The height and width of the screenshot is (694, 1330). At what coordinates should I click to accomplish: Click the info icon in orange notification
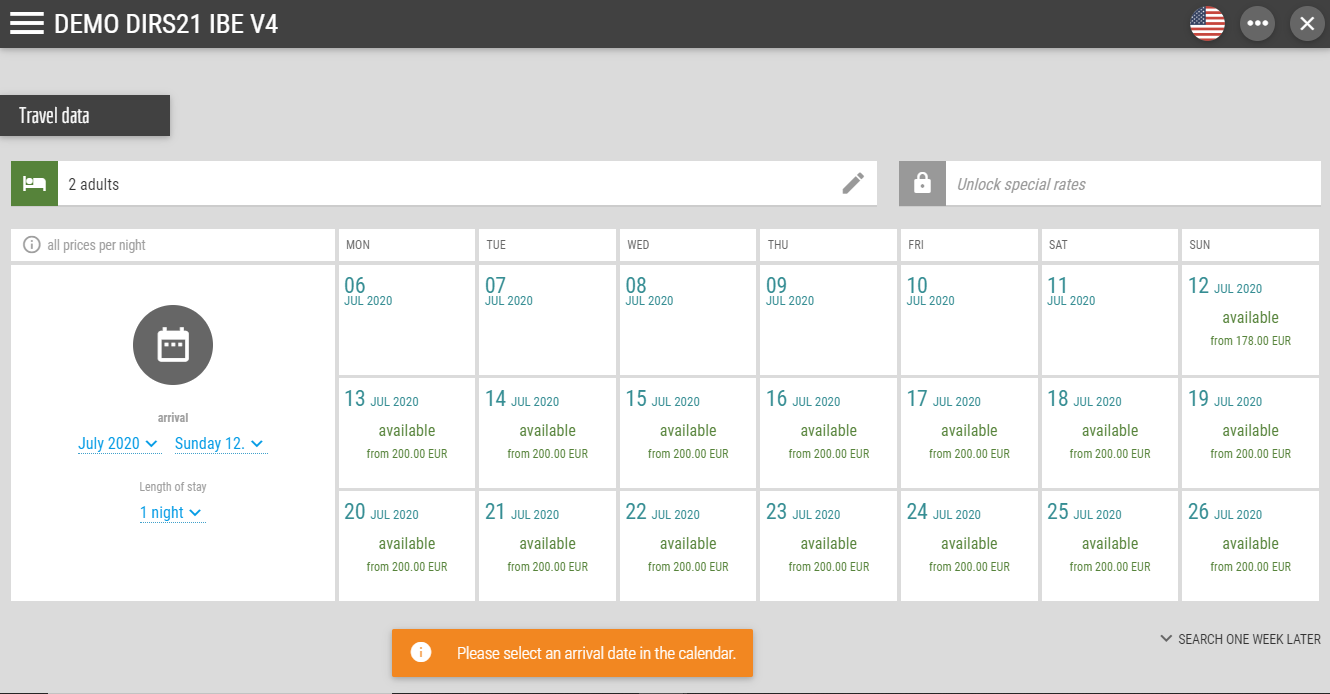click(x=421, y=653)
